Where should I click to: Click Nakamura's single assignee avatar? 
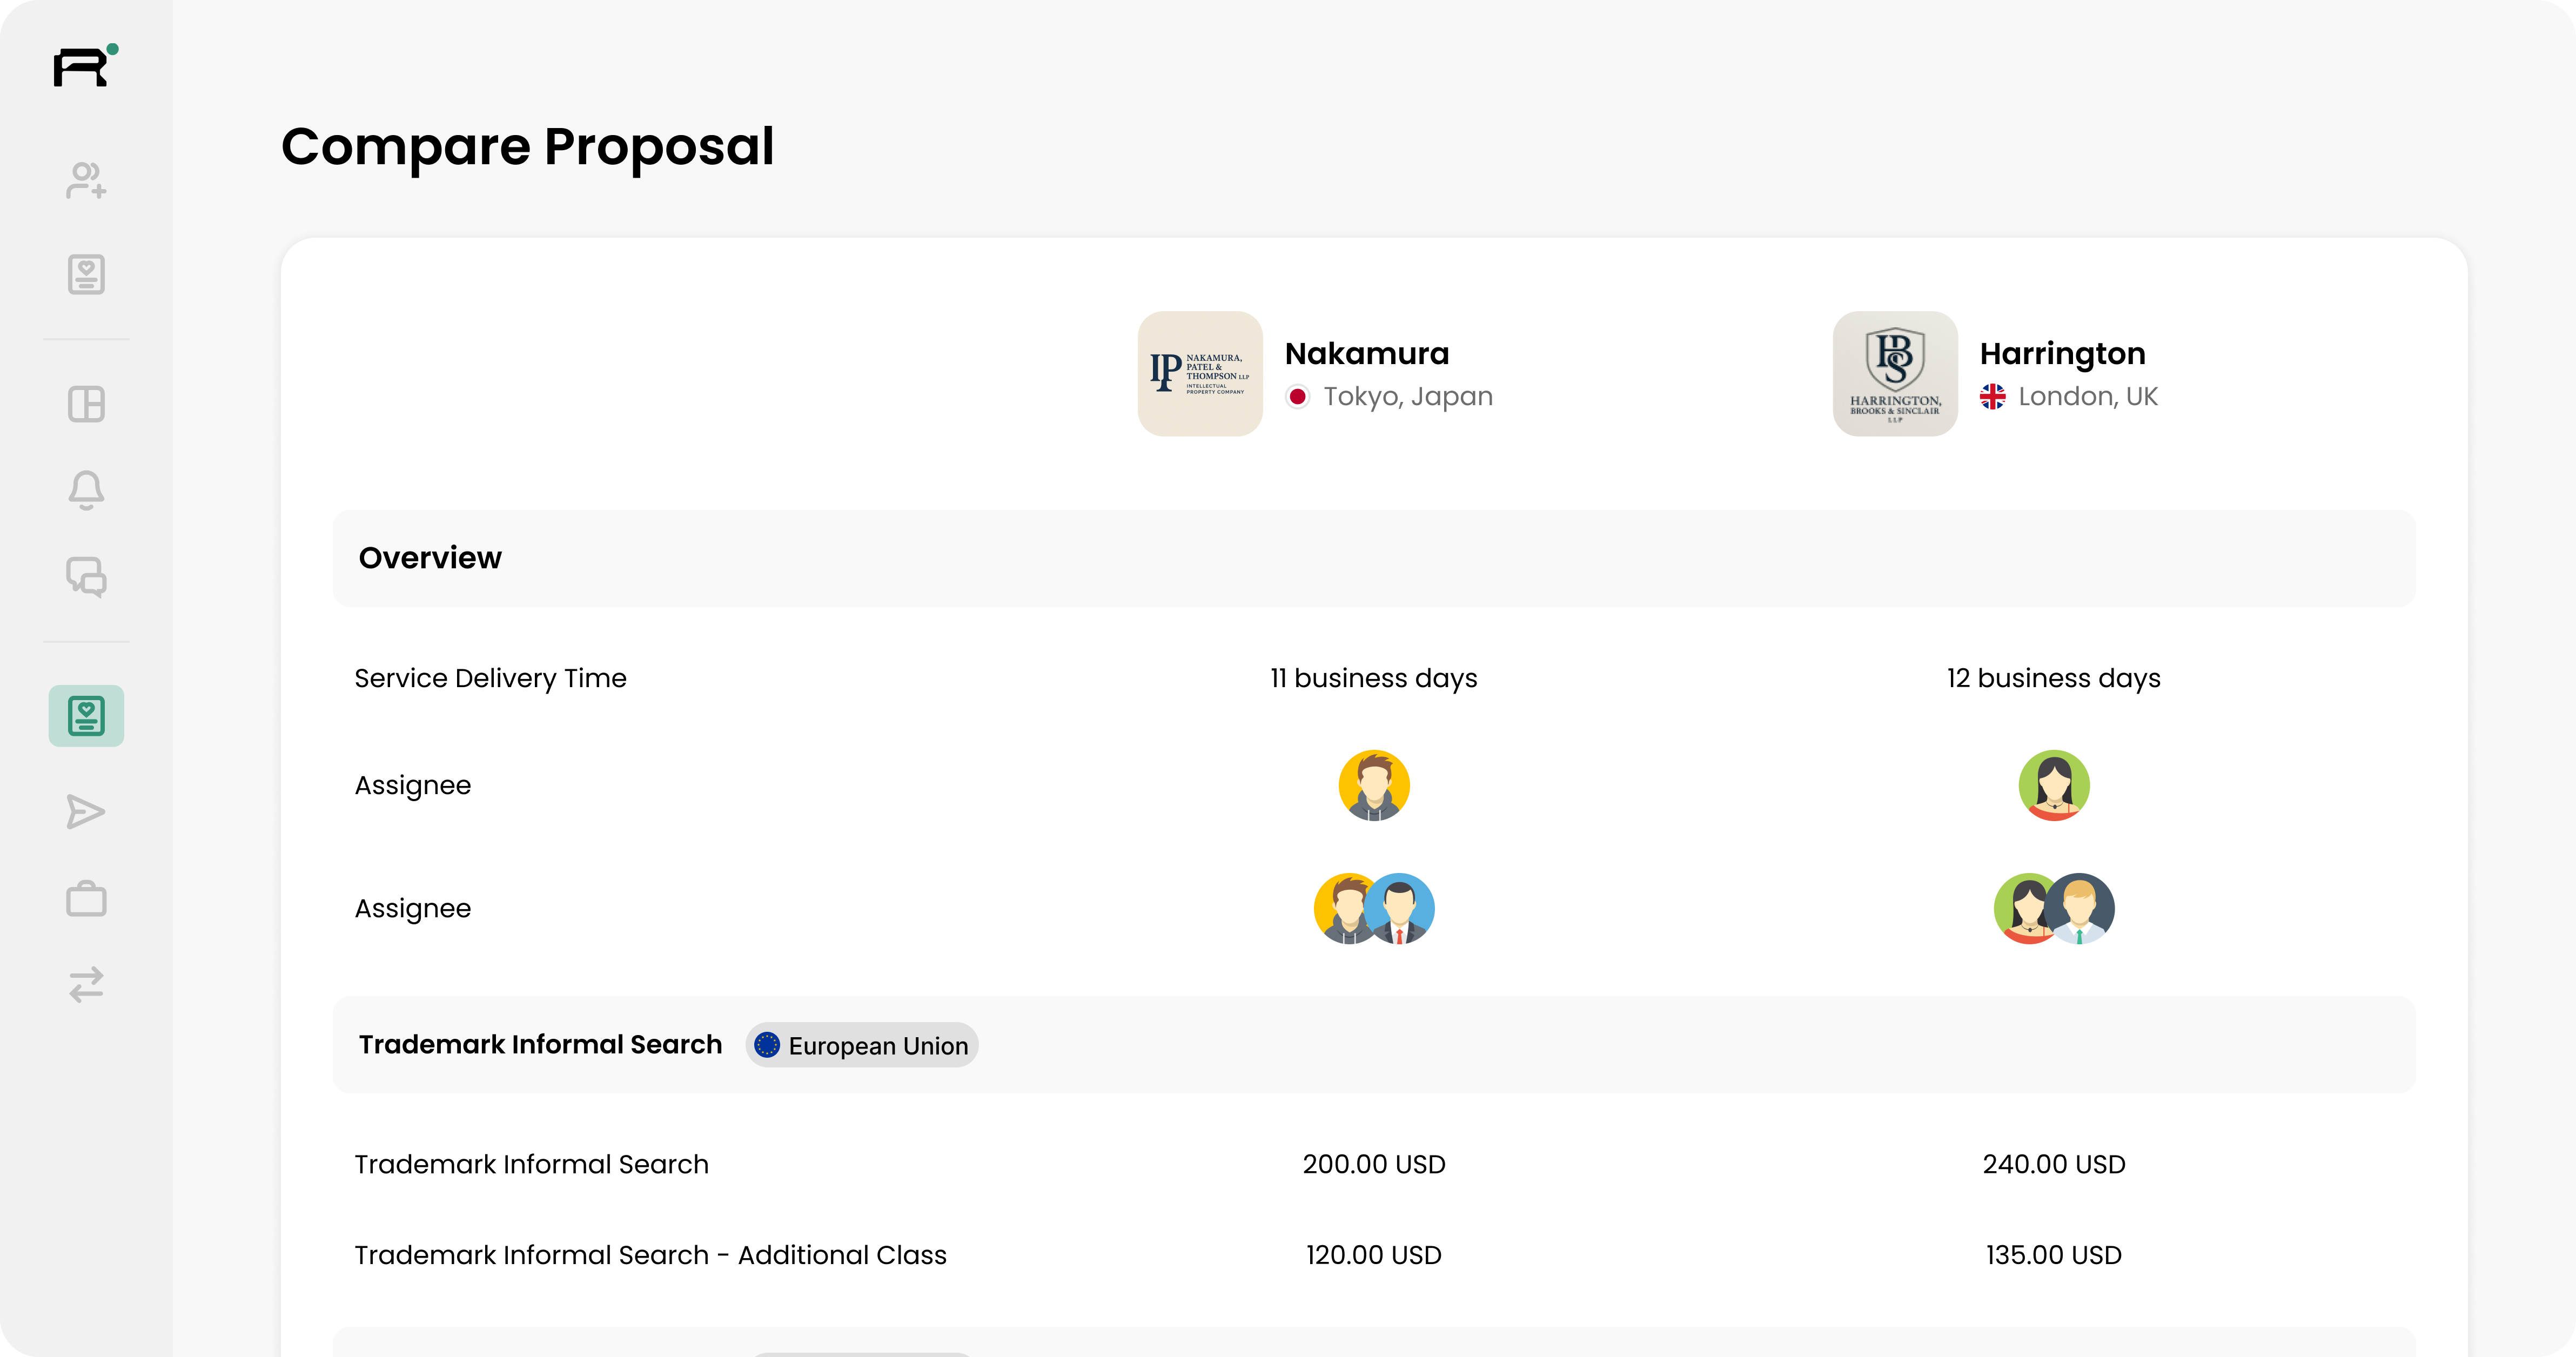pyautogui.click(x=1374, y=785)
